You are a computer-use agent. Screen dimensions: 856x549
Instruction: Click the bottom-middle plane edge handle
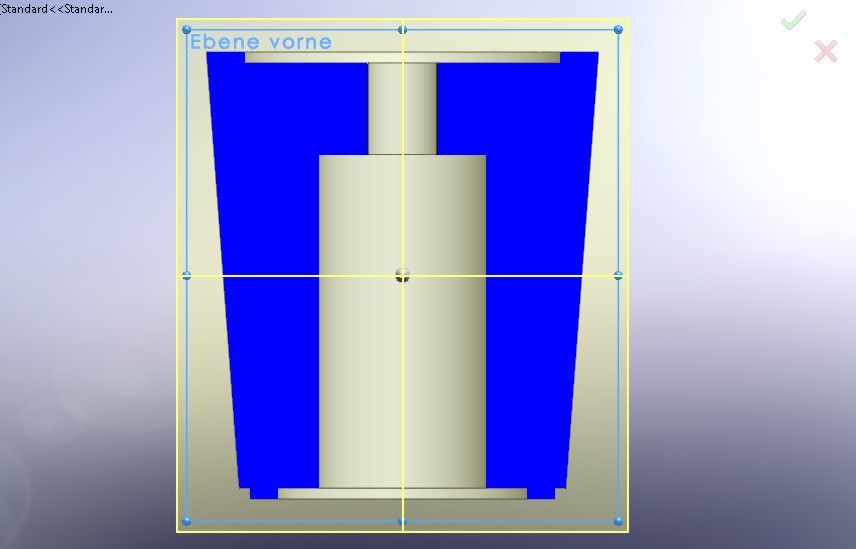pos(402,521)
